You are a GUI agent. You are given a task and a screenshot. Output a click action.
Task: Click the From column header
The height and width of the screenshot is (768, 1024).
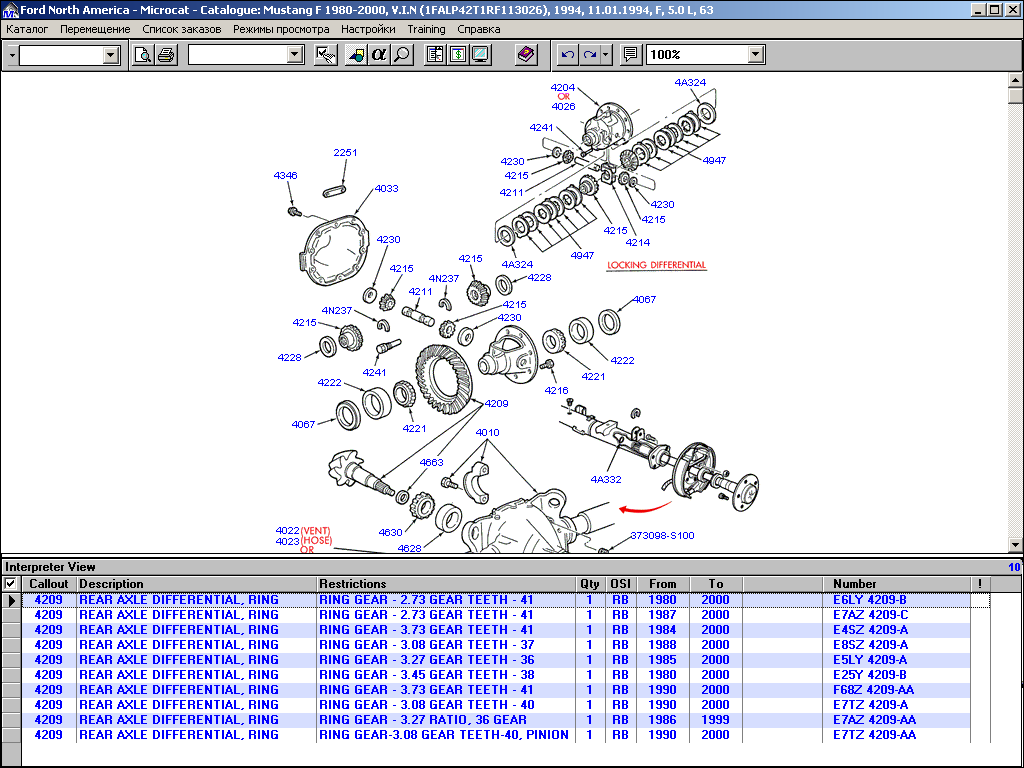(663, 584)
